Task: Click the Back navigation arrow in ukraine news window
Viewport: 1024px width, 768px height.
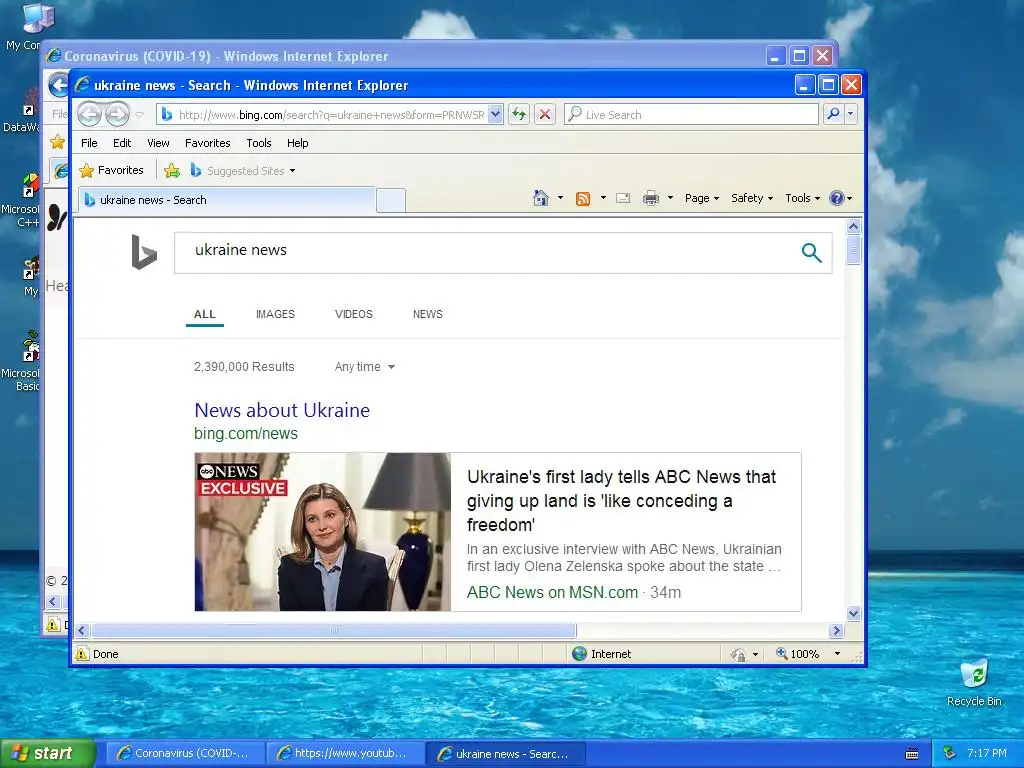Action: pyautogui.click(x=89, y=115)
